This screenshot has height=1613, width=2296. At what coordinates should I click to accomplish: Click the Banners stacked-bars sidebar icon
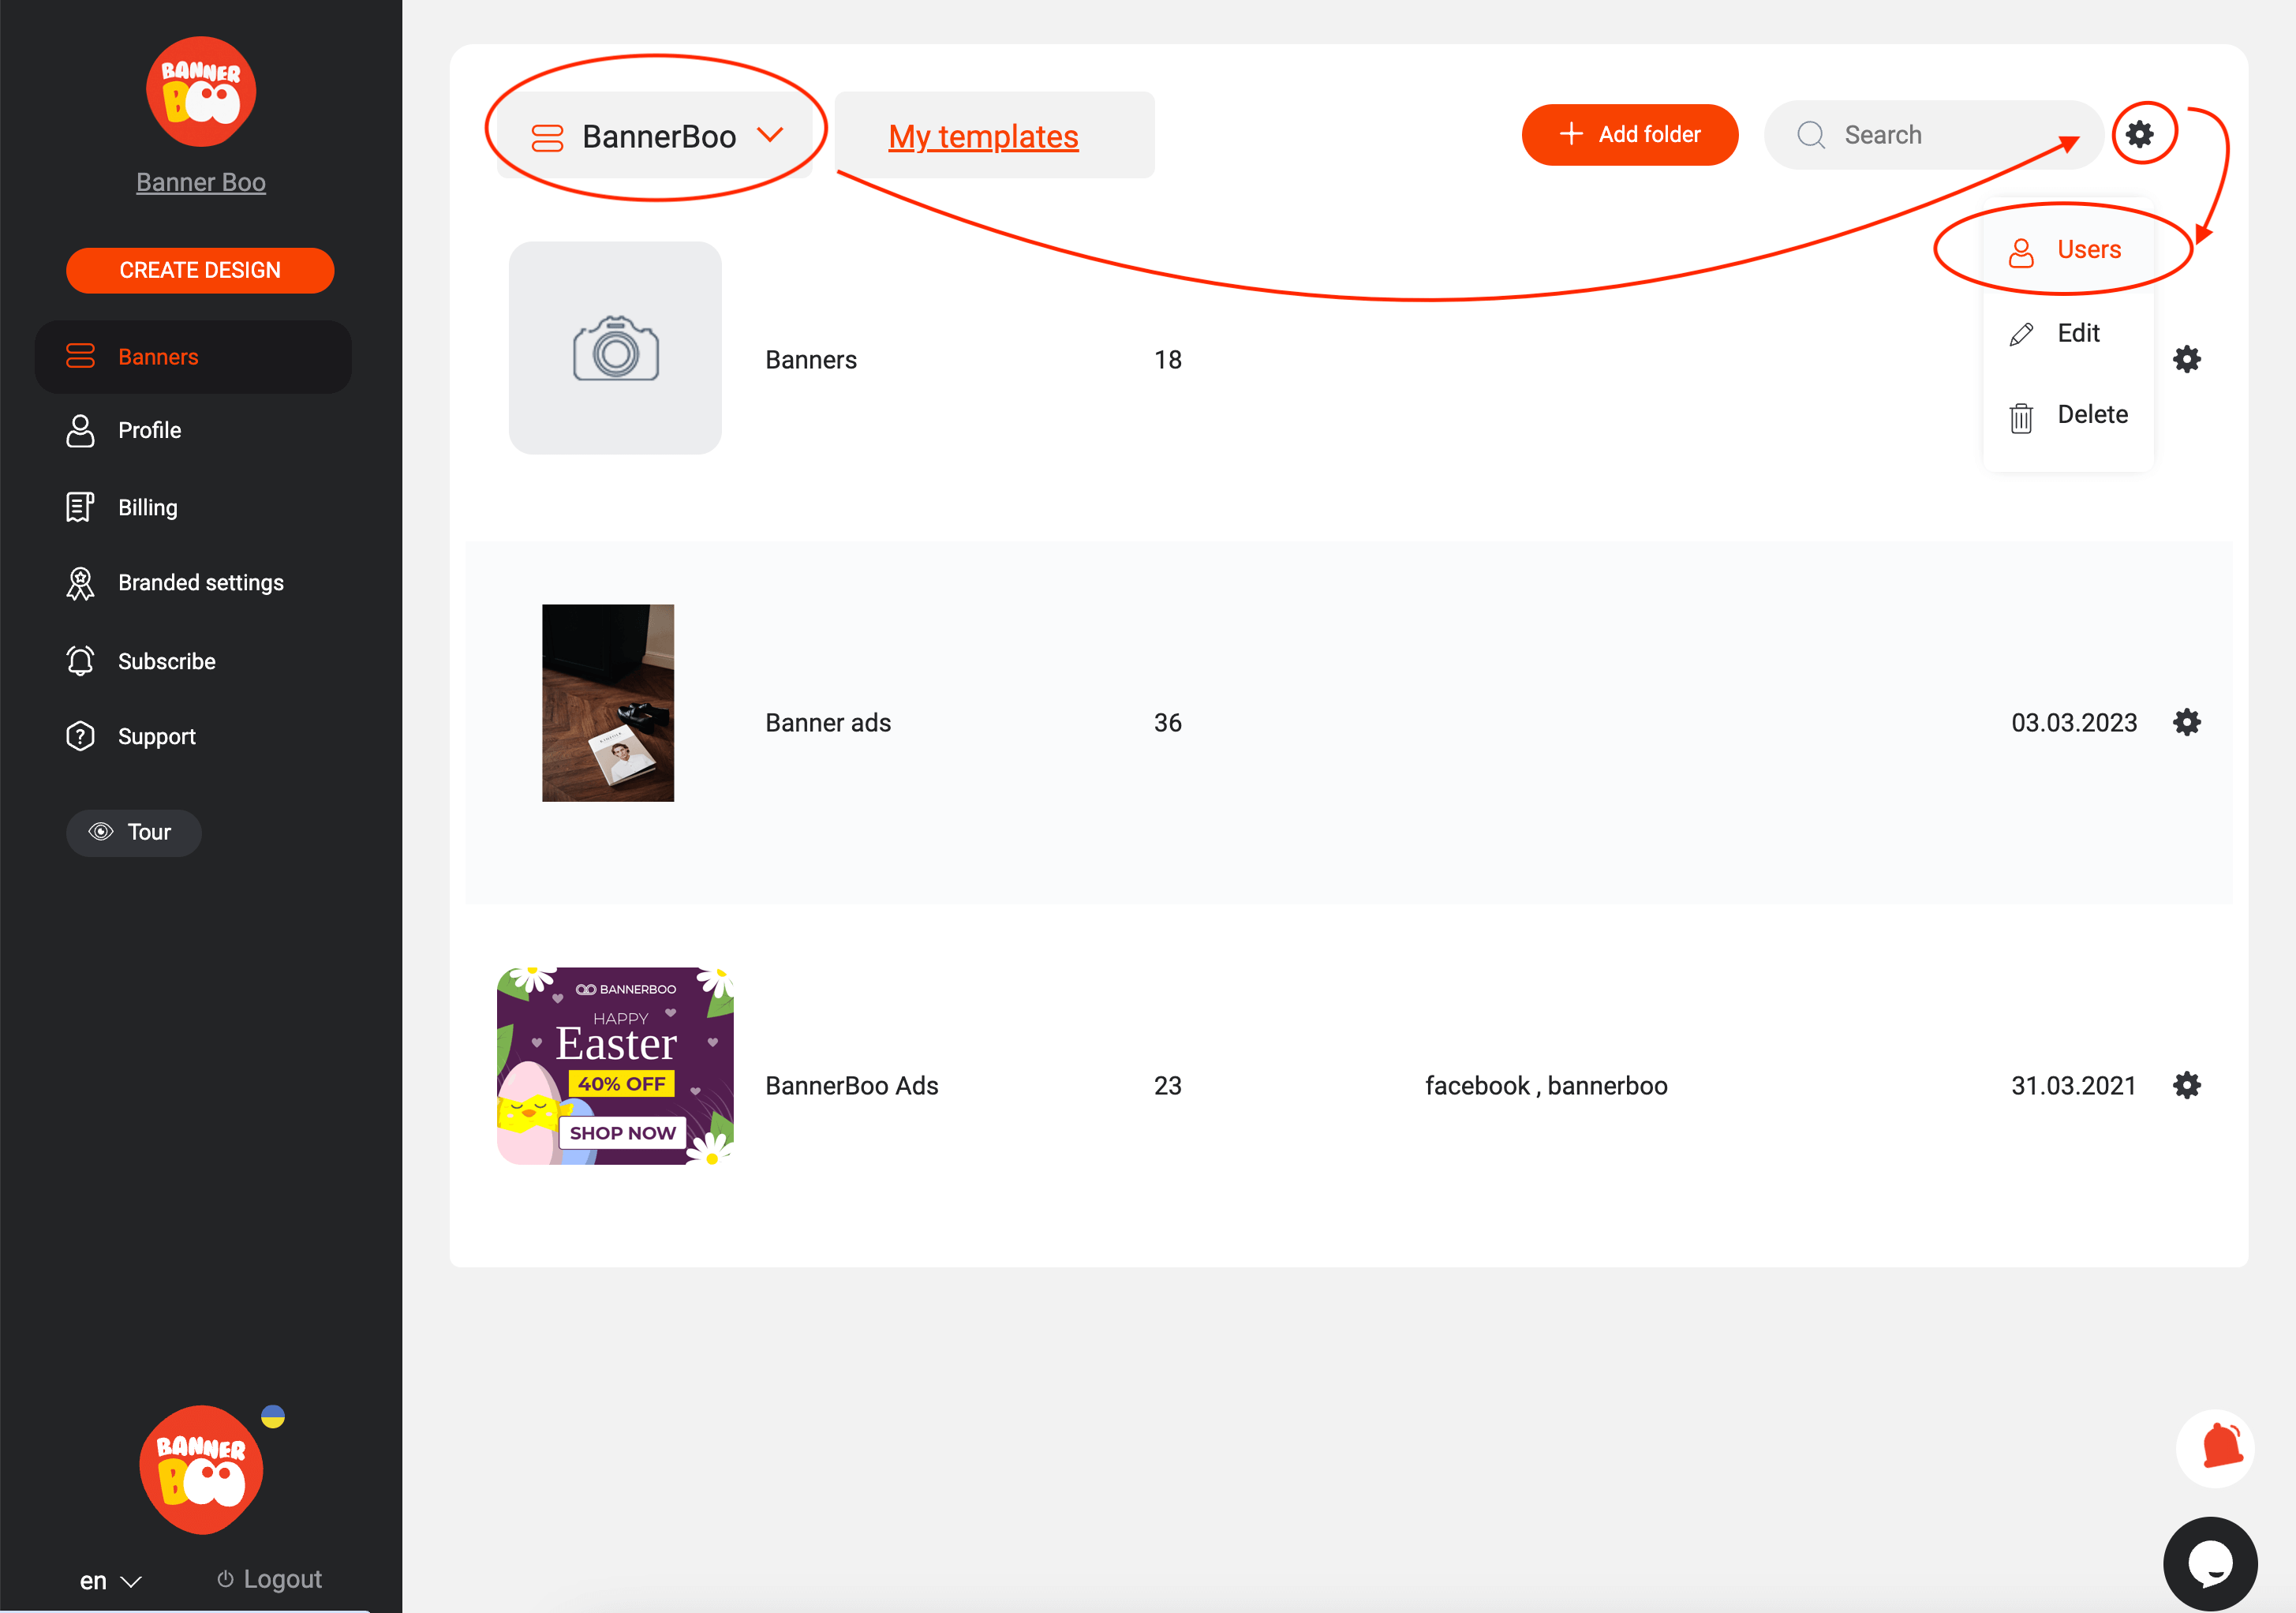point(80,356)
